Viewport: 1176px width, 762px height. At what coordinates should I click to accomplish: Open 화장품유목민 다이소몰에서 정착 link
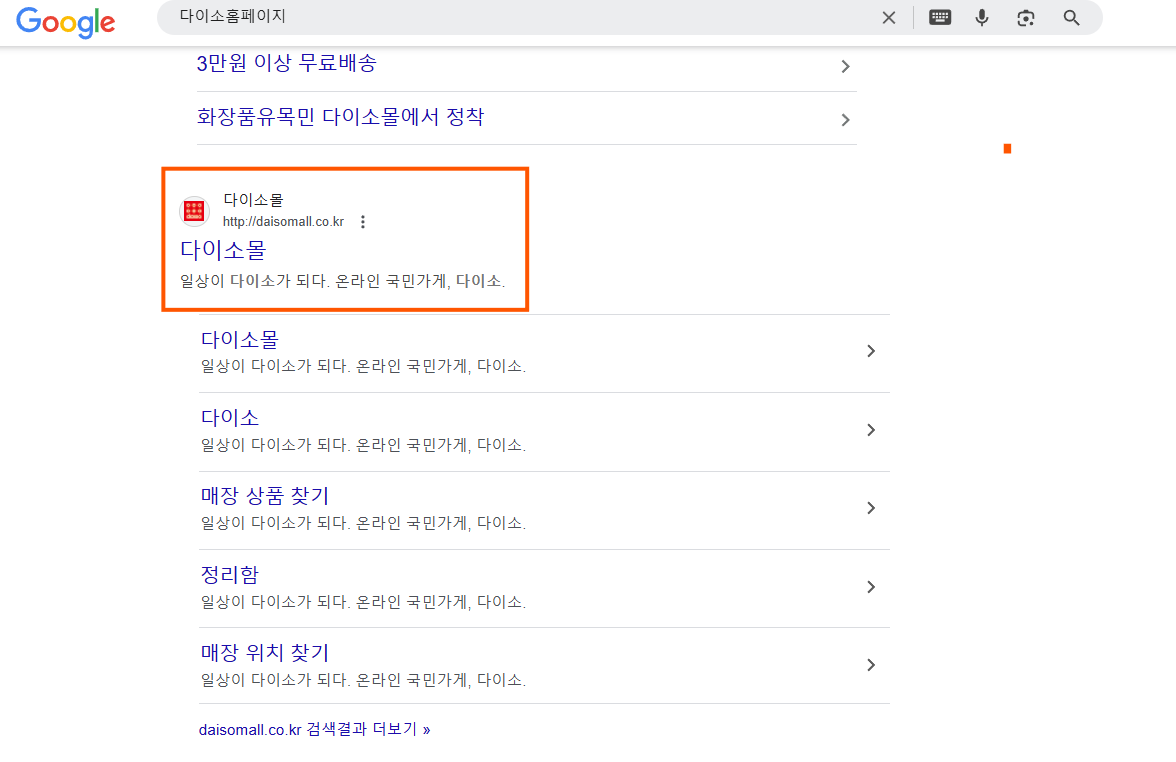(x=340, y=117)
